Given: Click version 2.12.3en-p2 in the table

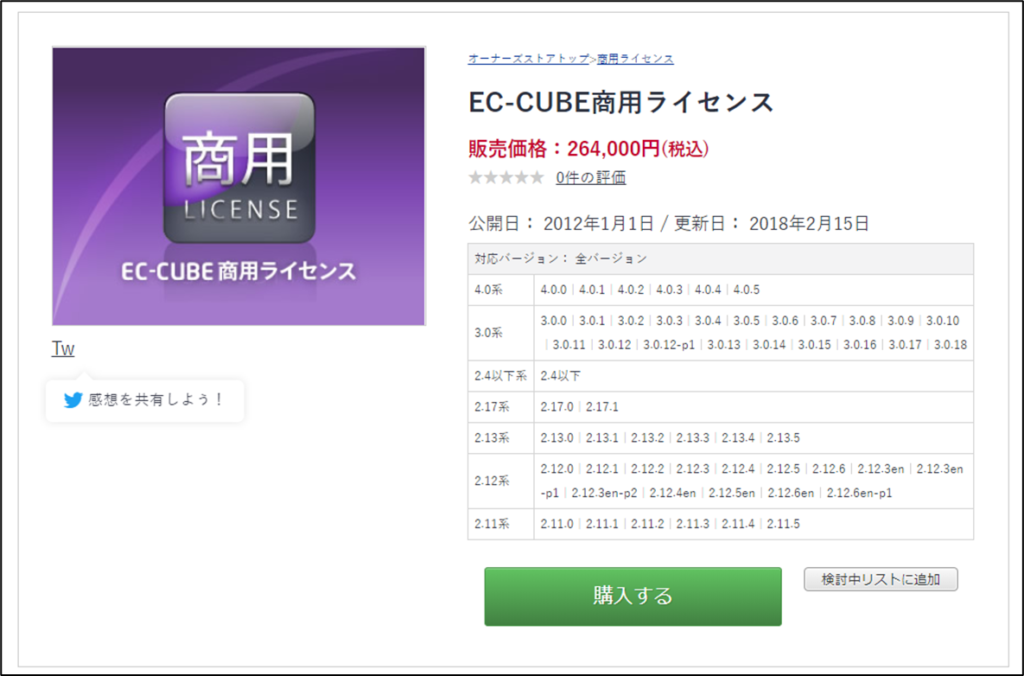Looking at the screenshot, I should [604, 492].
